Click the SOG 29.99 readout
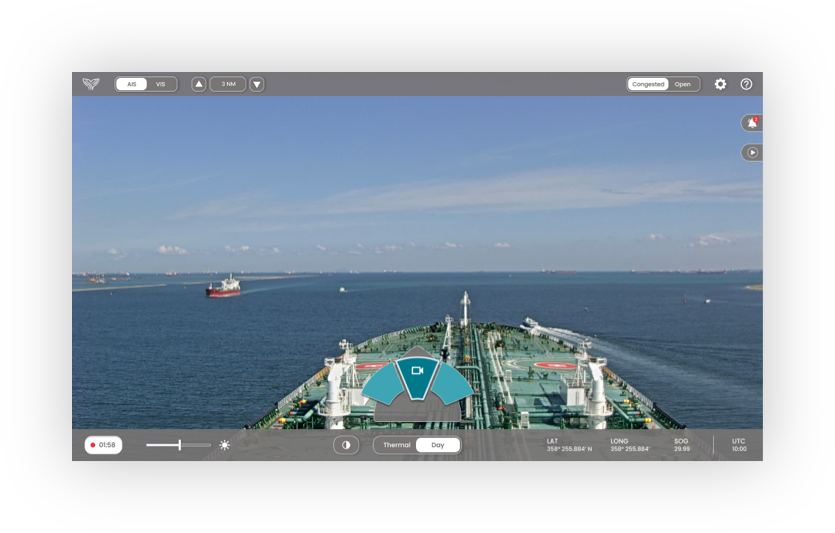This screenshot has width=835, height=533. tap(682, 445)
